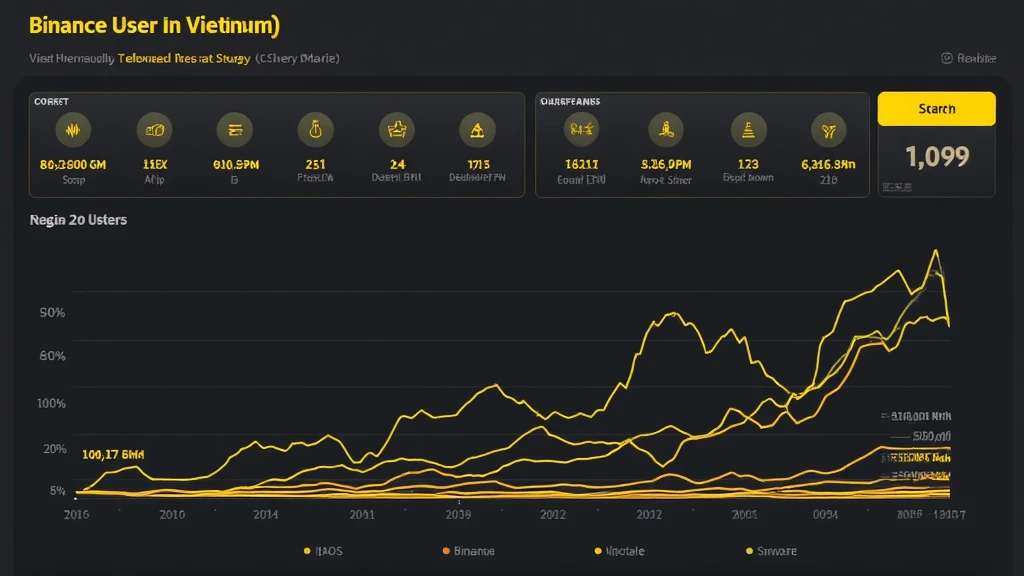Click the 6,316.8Nn stat value
The width and height of the screenshot is (1024, 576).
[x=828, y=165]
